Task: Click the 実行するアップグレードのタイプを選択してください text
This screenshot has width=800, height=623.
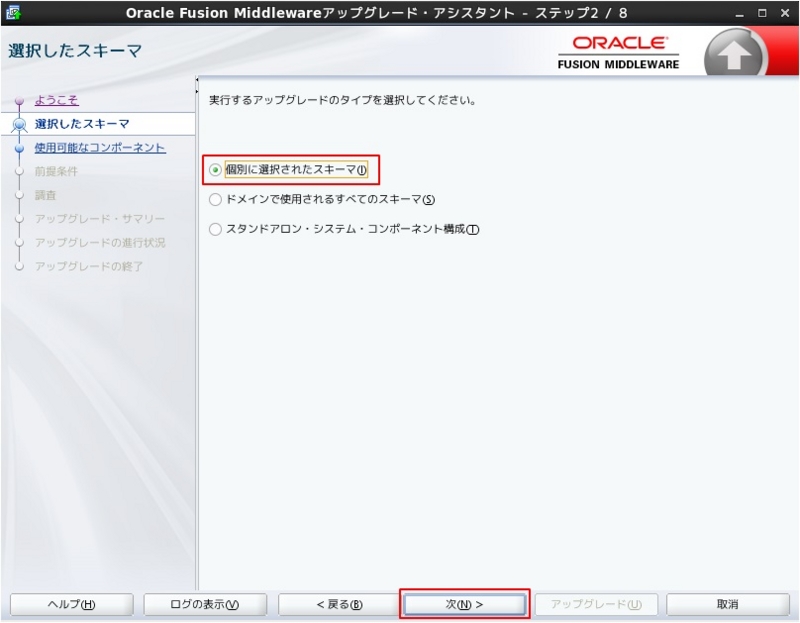Action: pos(342,100)
